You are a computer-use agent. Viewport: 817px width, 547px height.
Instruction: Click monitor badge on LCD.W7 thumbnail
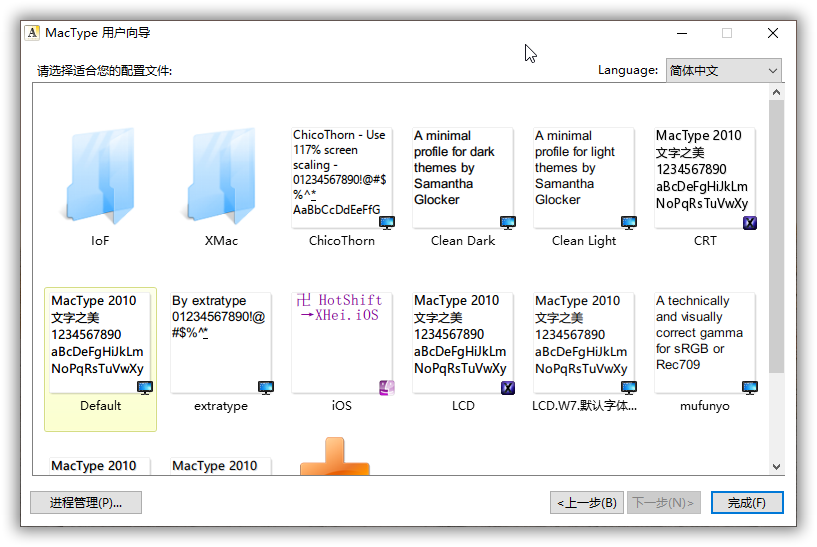[628, 388]
